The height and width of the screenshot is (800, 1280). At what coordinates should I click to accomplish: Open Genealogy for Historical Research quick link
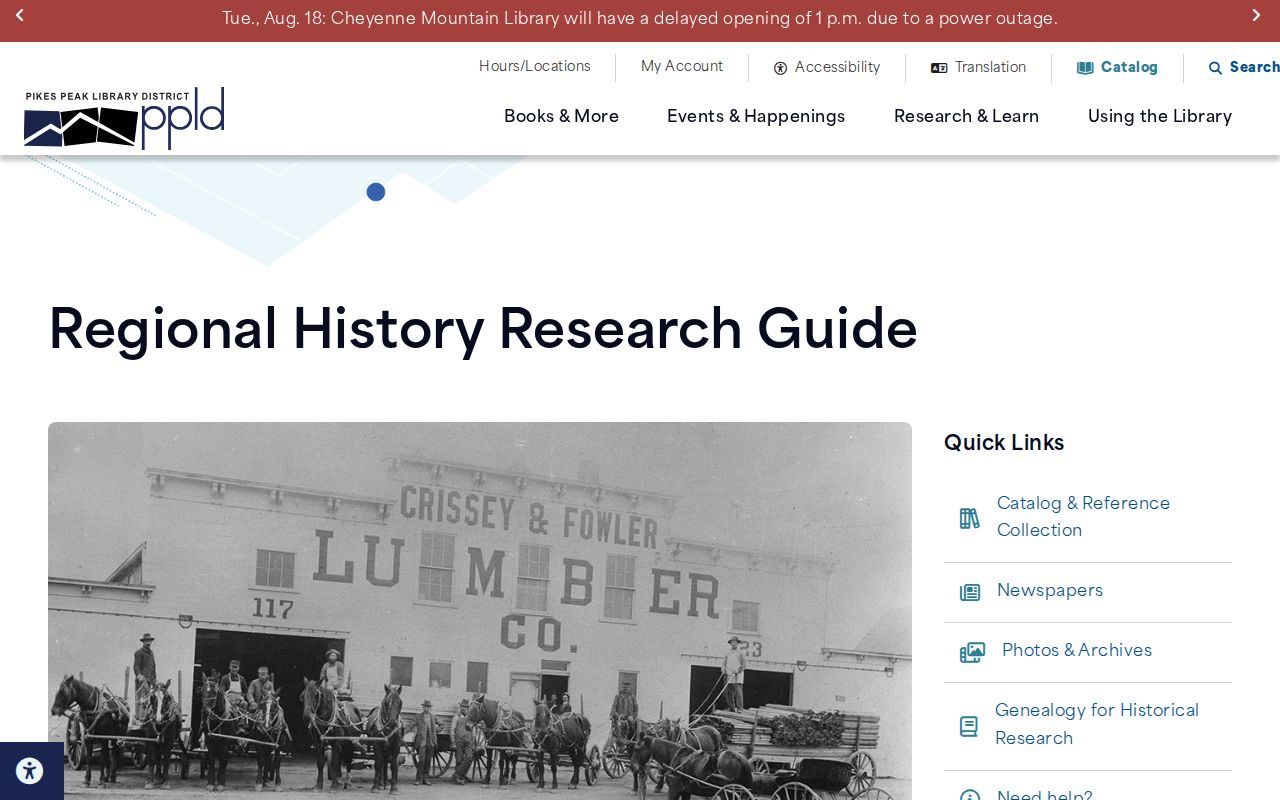(x=1097, y=724)
